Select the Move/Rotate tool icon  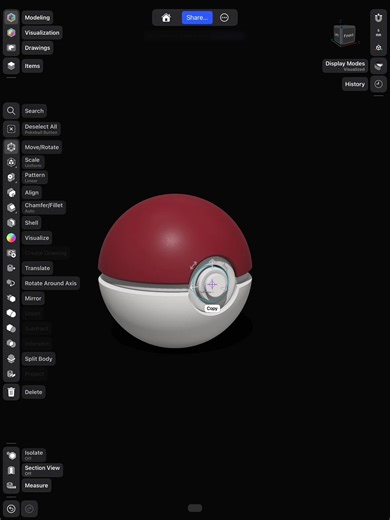[x=11, y=147]
